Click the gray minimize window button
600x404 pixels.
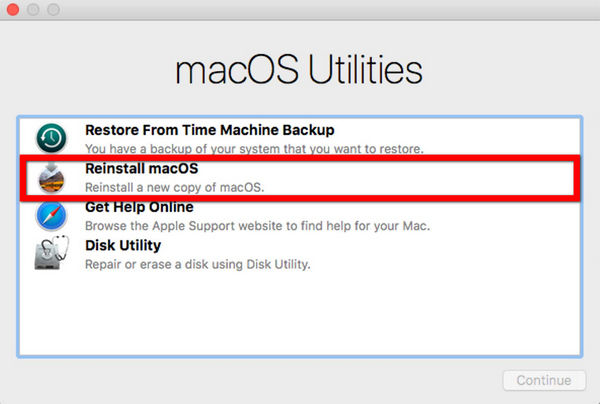[x=31, y=11]
